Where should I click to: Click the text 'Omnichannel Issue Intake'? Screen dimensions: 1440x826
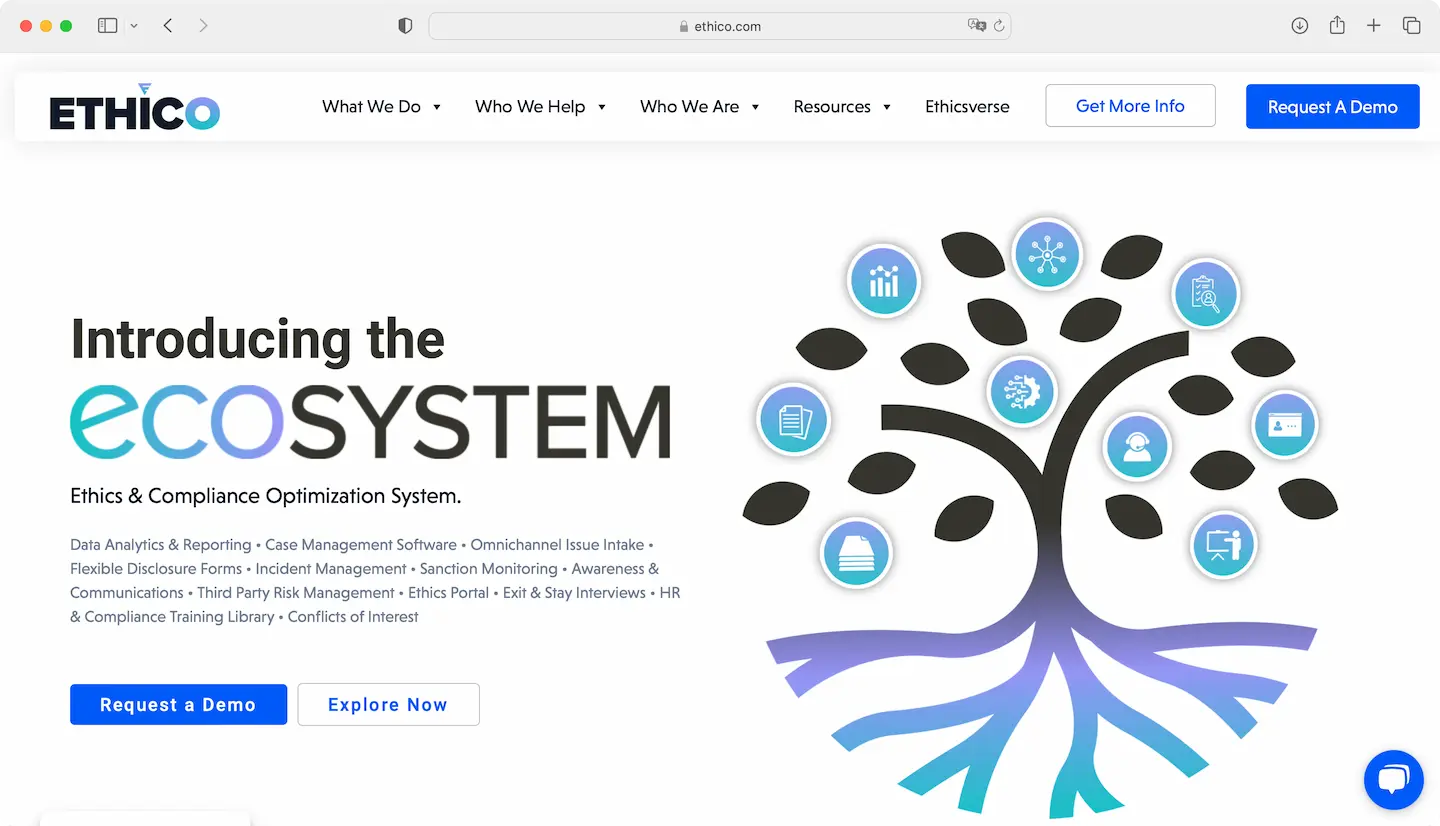(x=558, y=545)
